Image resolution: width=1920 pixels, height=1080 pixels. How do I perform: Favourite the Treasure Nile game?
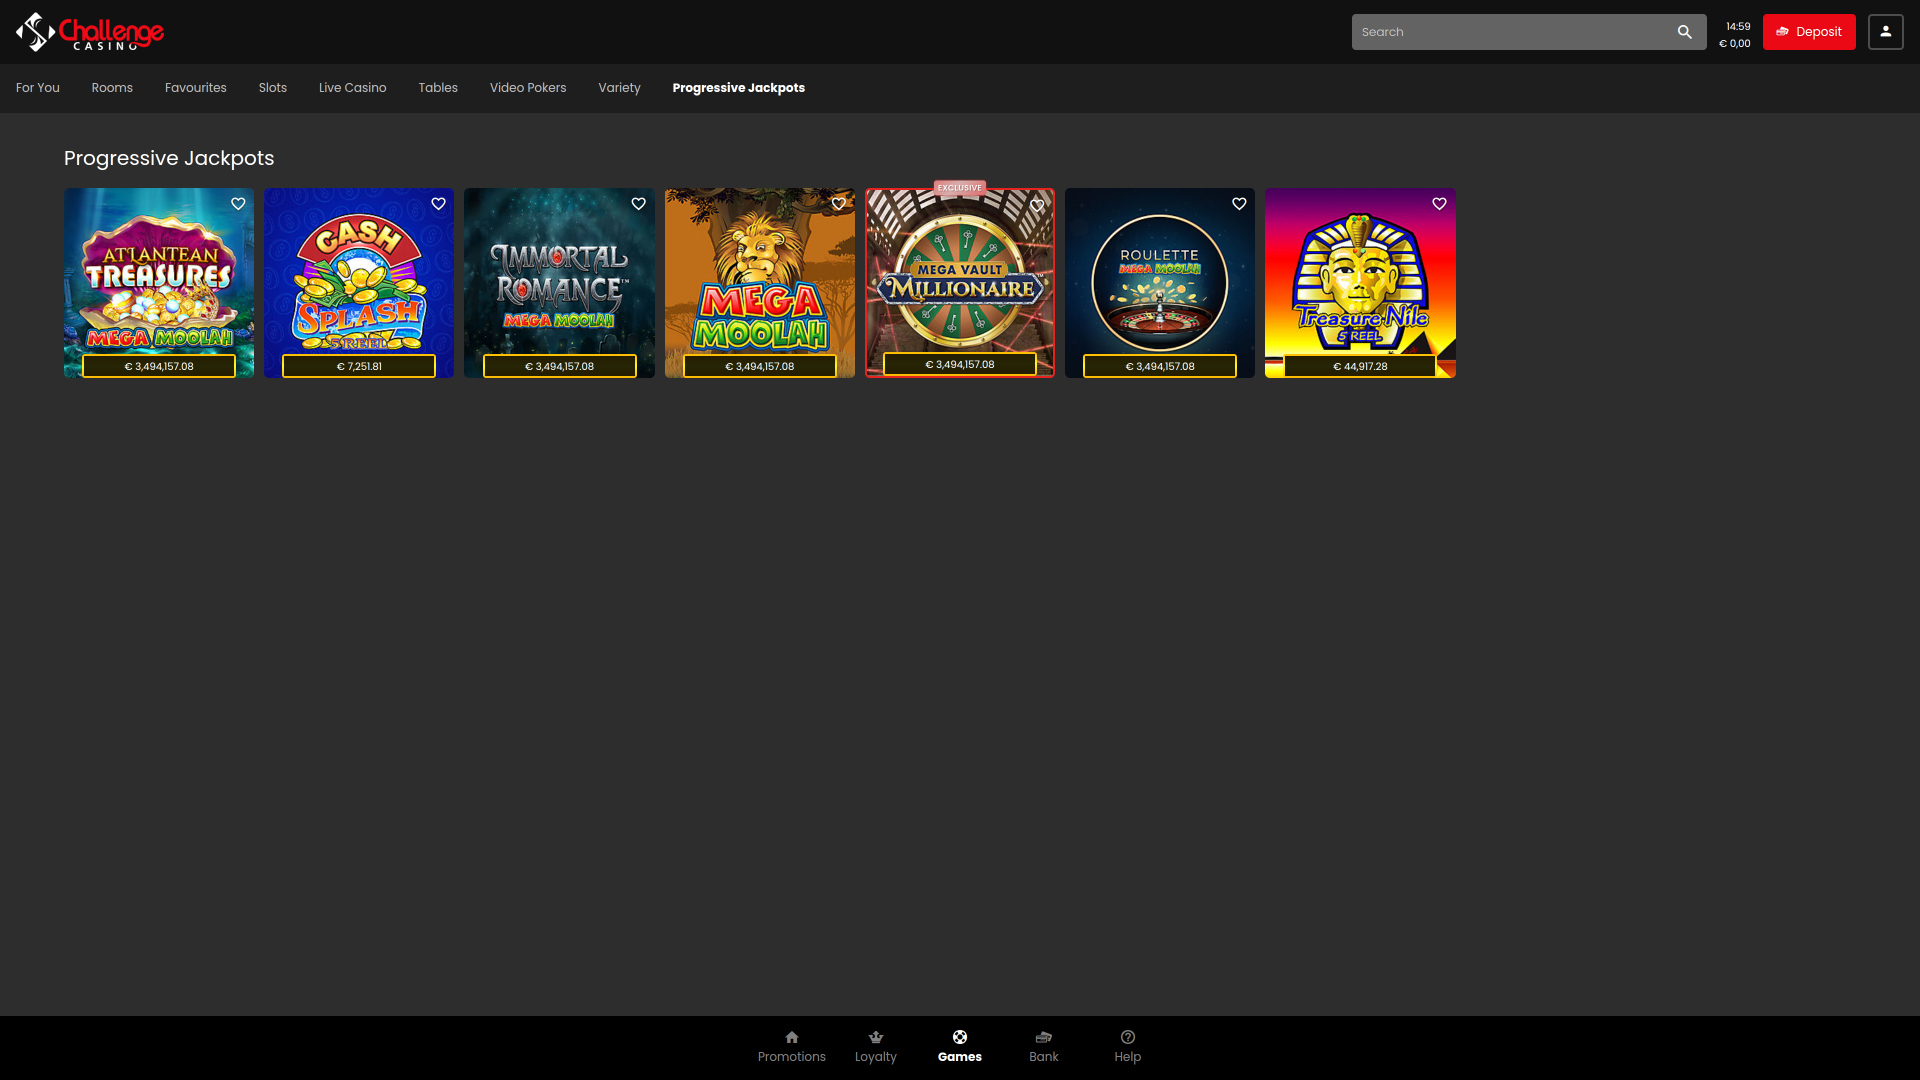point(1439,203)
